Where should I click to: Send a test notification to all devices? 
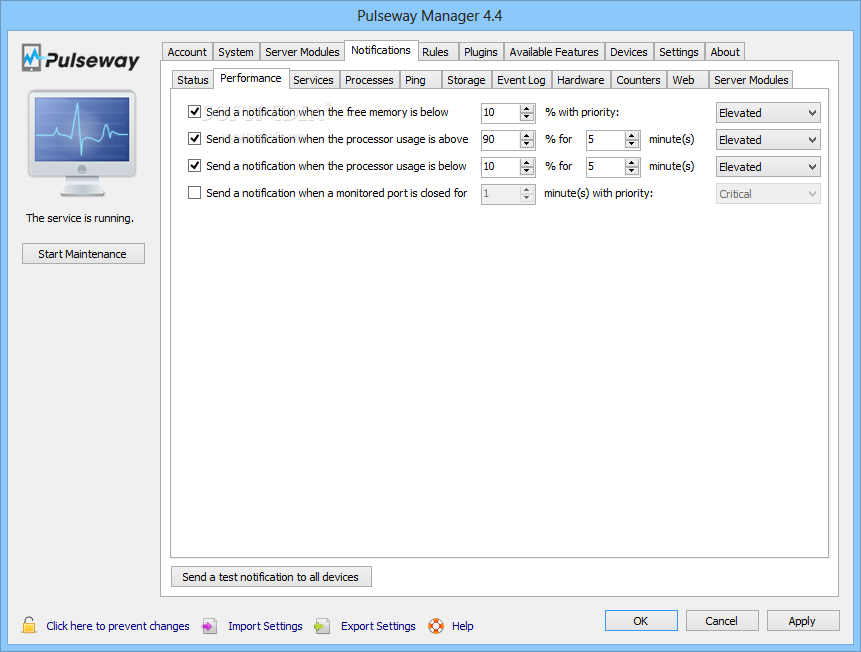click(x=271, y=577)
